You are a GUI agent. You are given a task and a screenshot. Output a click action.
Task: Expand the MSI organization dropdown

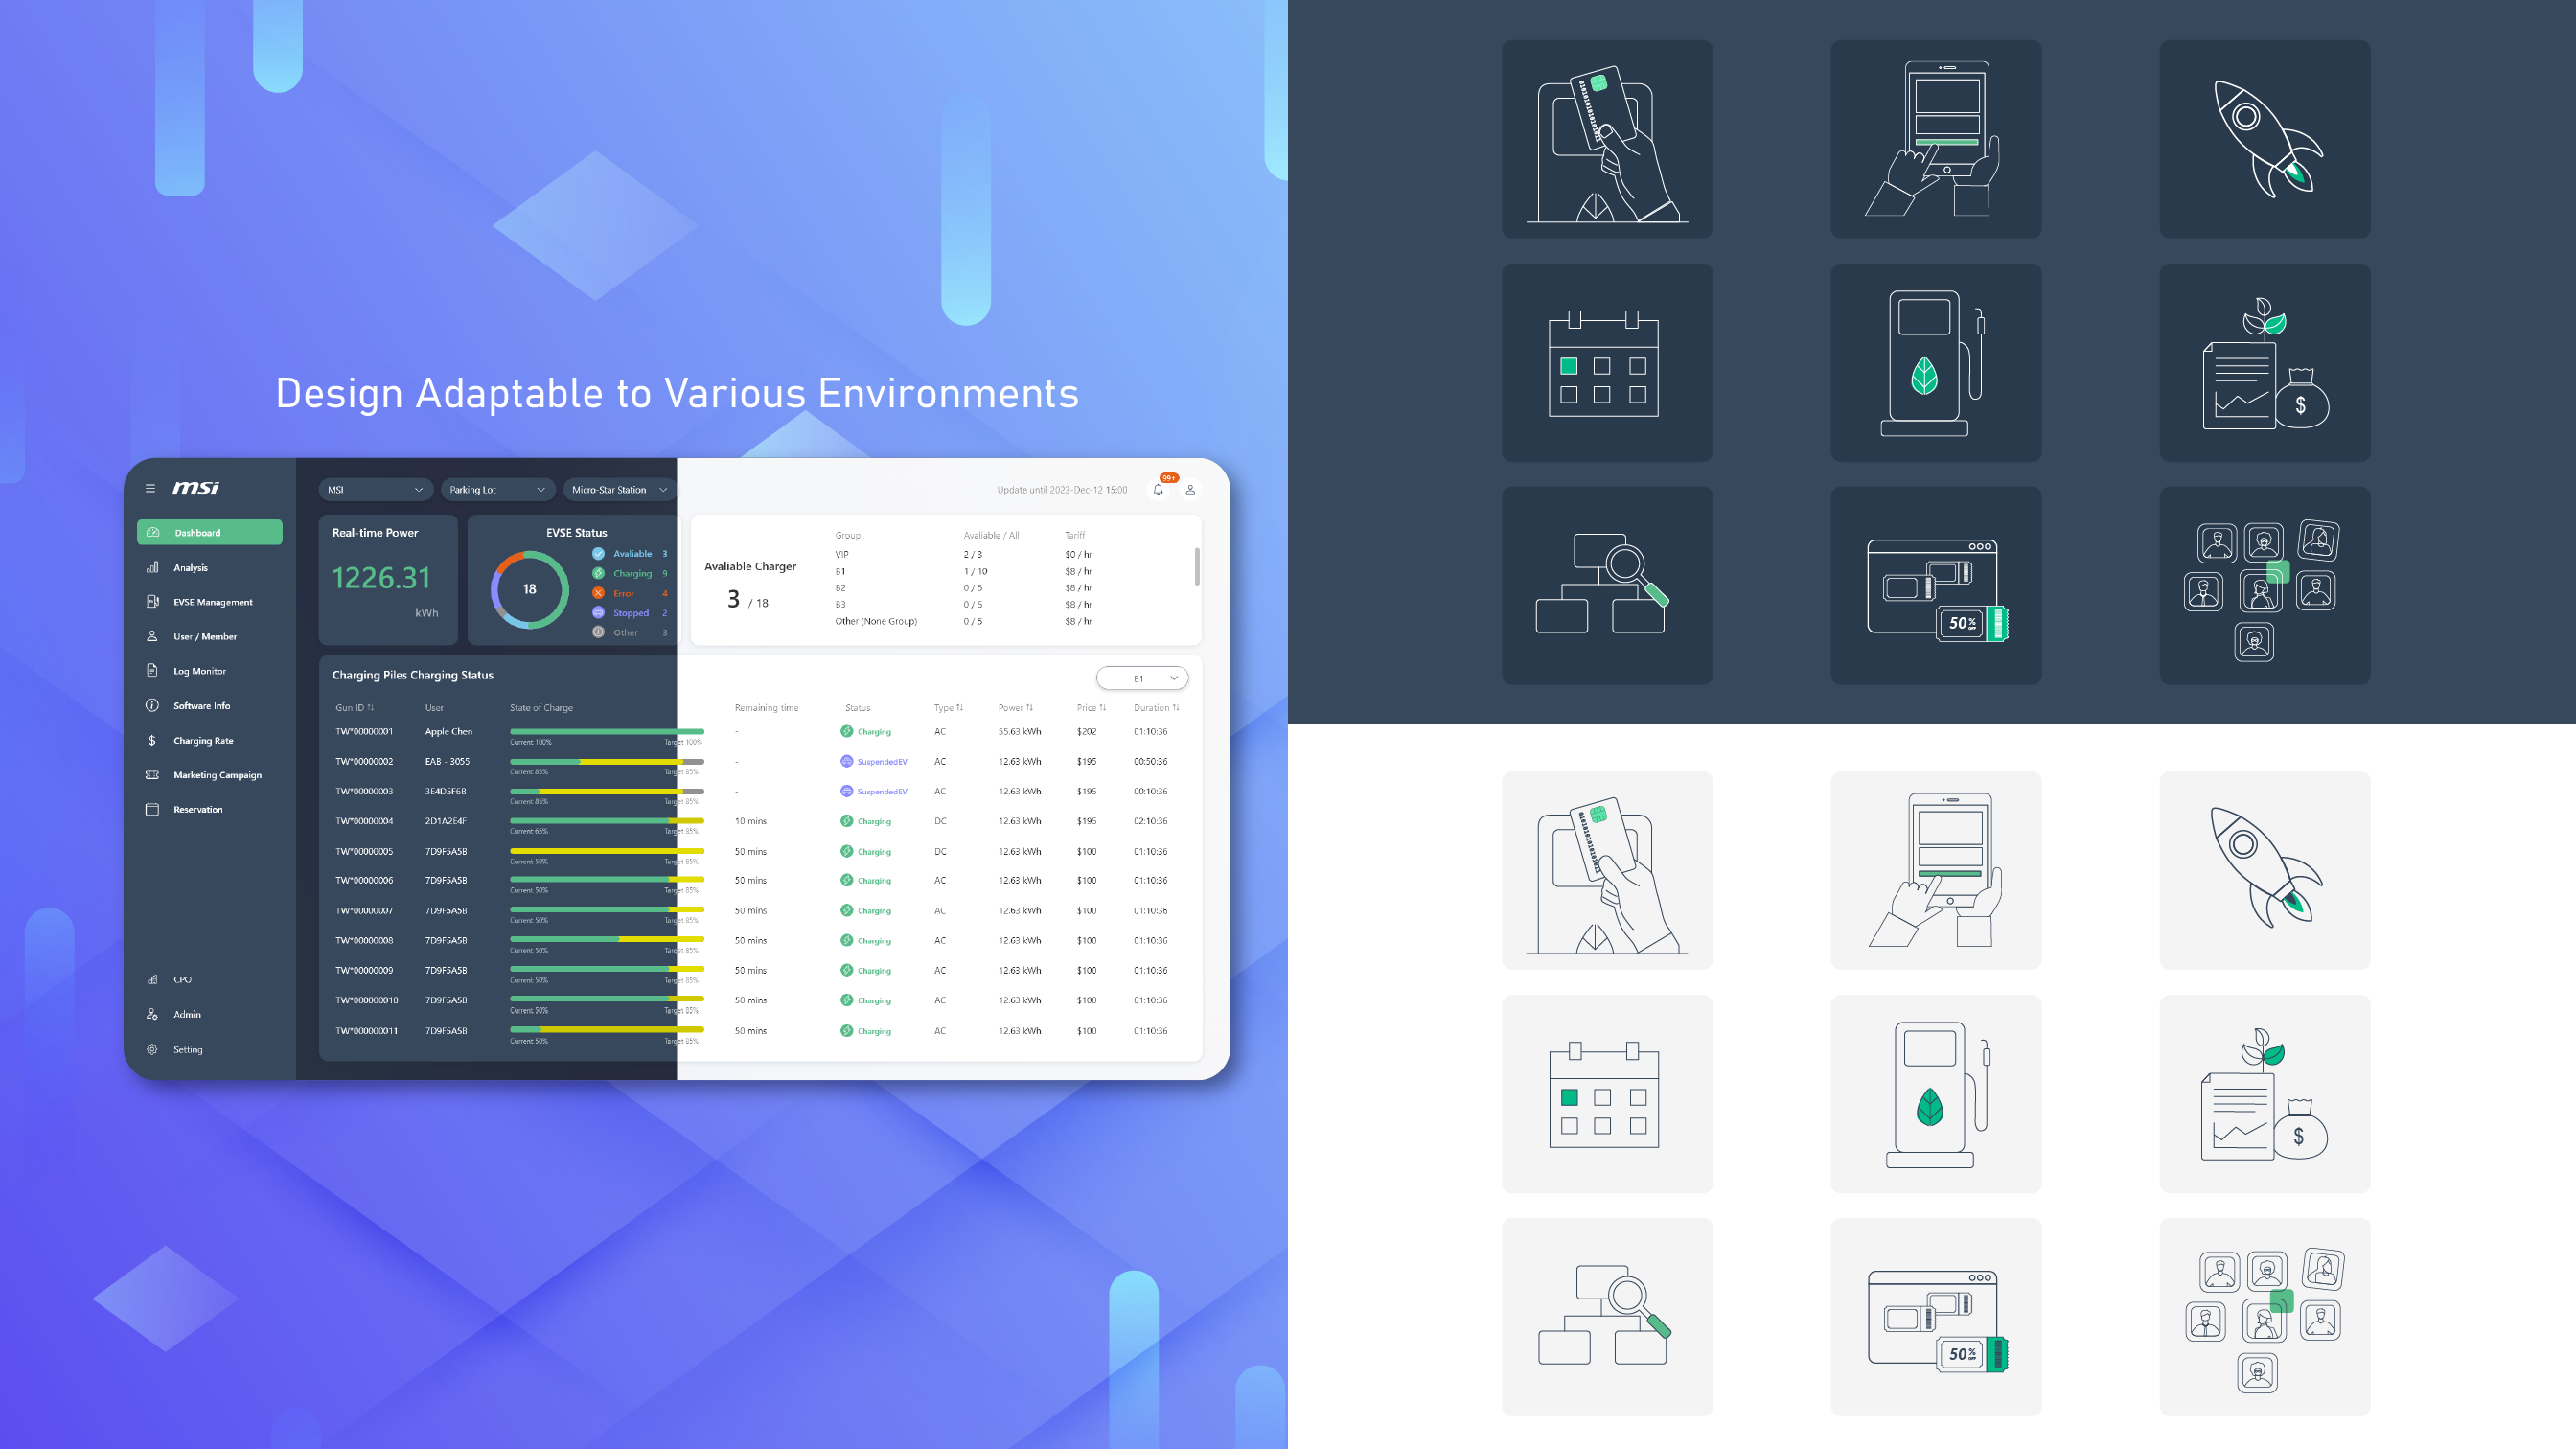(372, 489)
